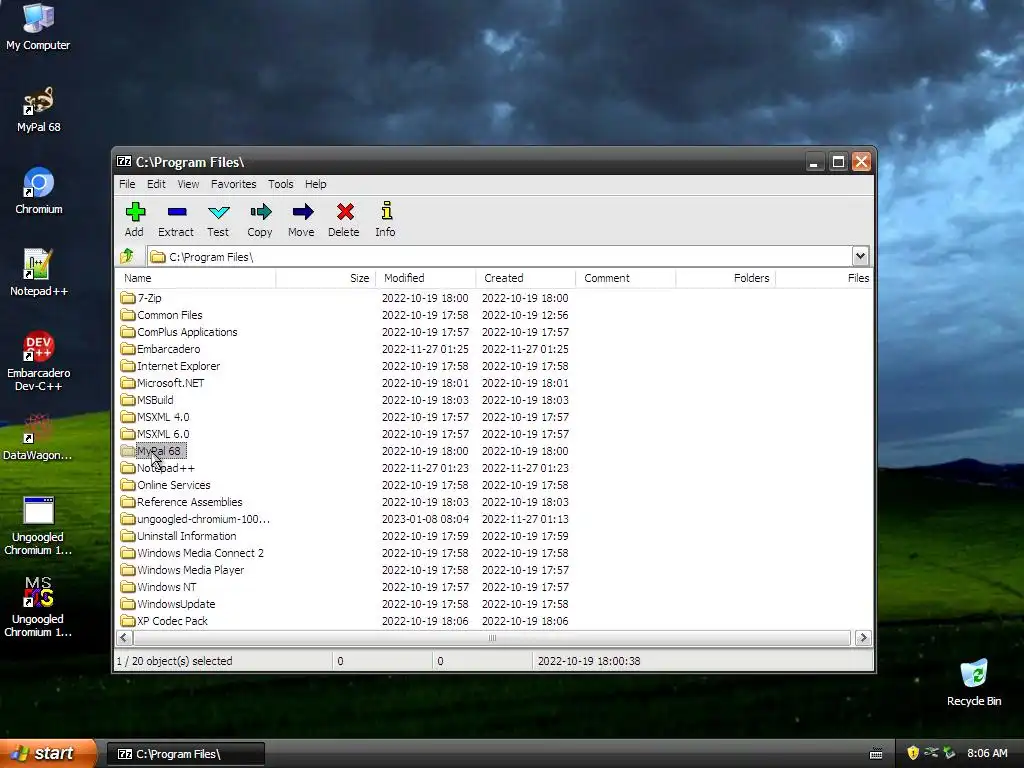
Task: Click the security shield tray icon
Action: tap(913, 753)
